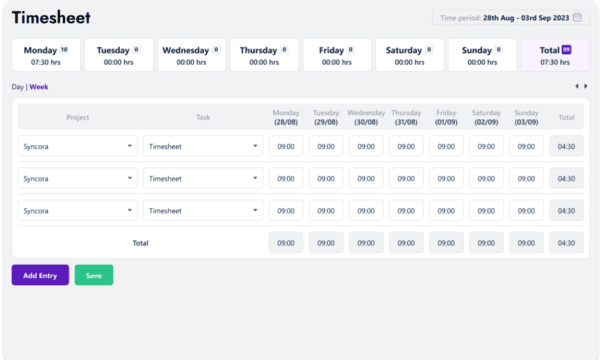The image size is (600, 360).
Task: Open the first row's Timesheet task dropdown
Action: 203,146
